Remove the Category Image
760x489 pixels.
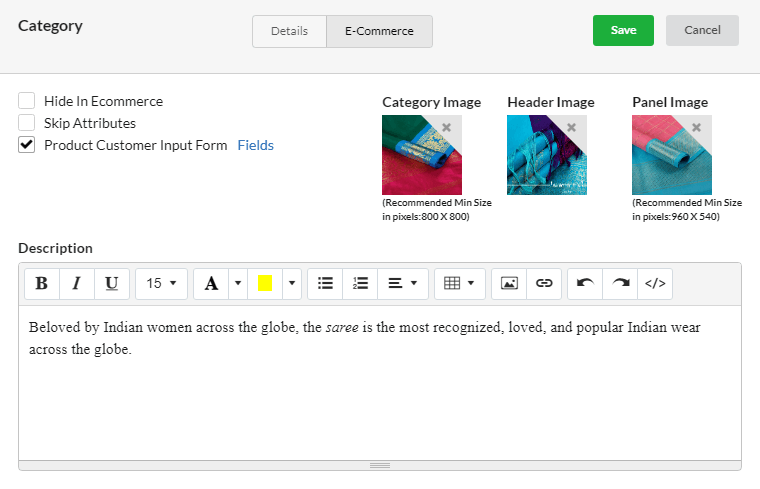(x=447, y=127)
